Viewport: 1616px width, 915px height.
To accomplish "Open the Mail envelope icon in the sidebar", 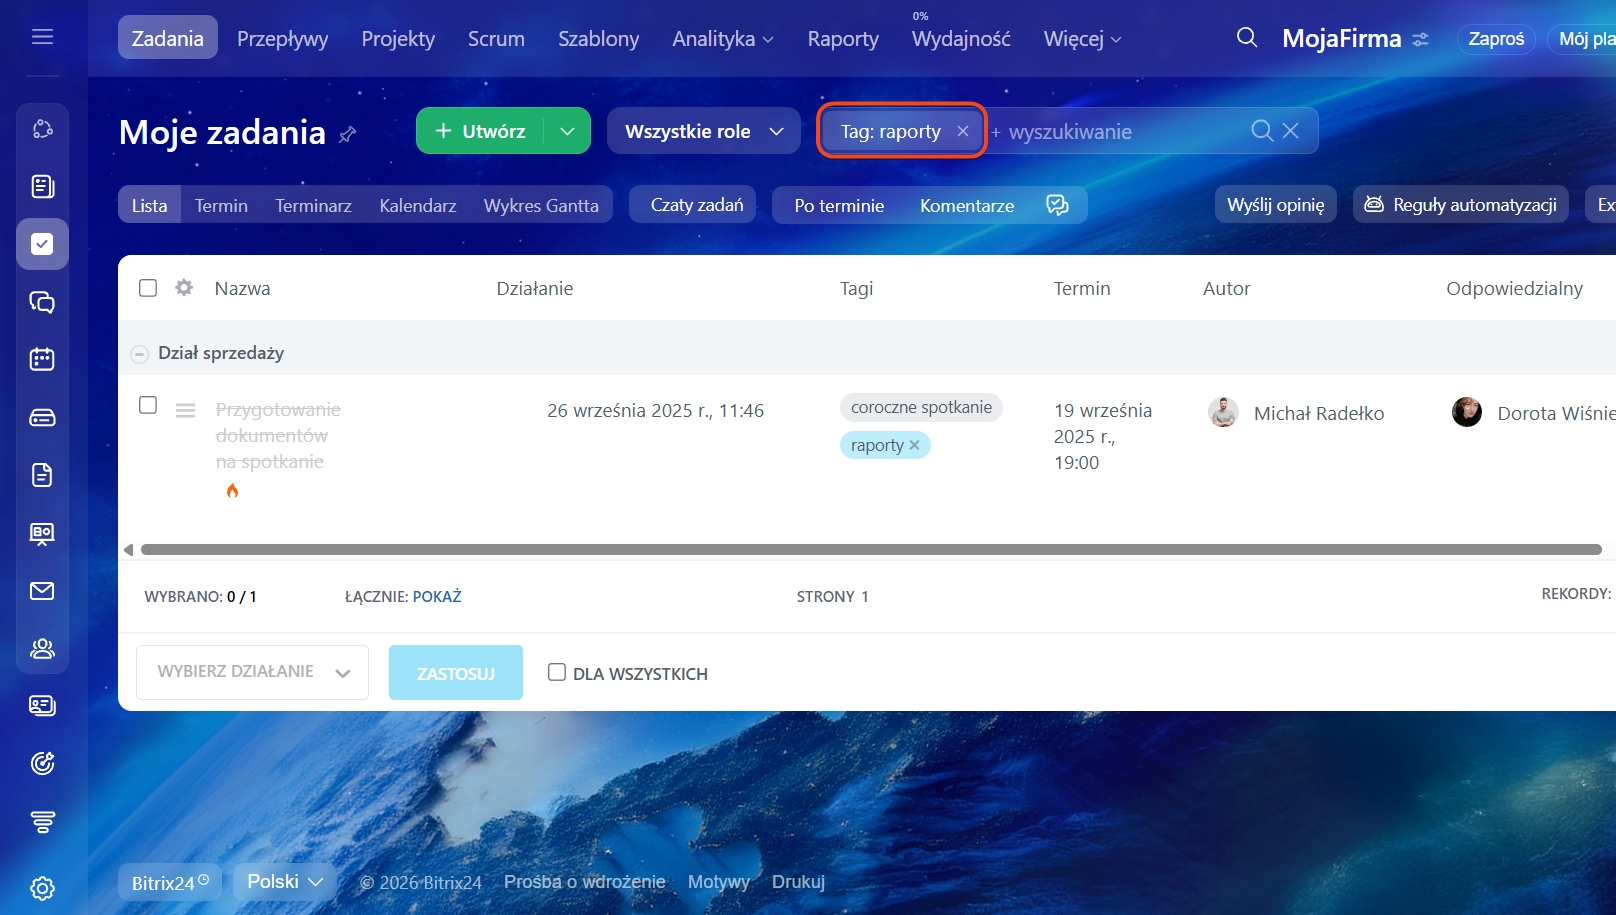I will pos(42,591).
